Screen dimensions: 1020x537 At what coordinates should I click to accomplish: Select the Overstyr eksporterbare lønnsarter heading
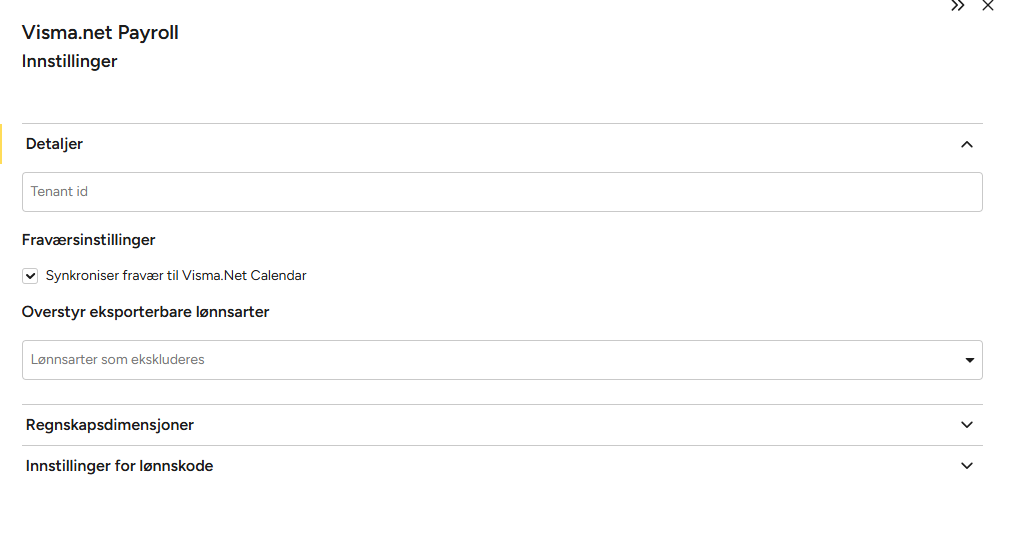(x=145, y=312)
